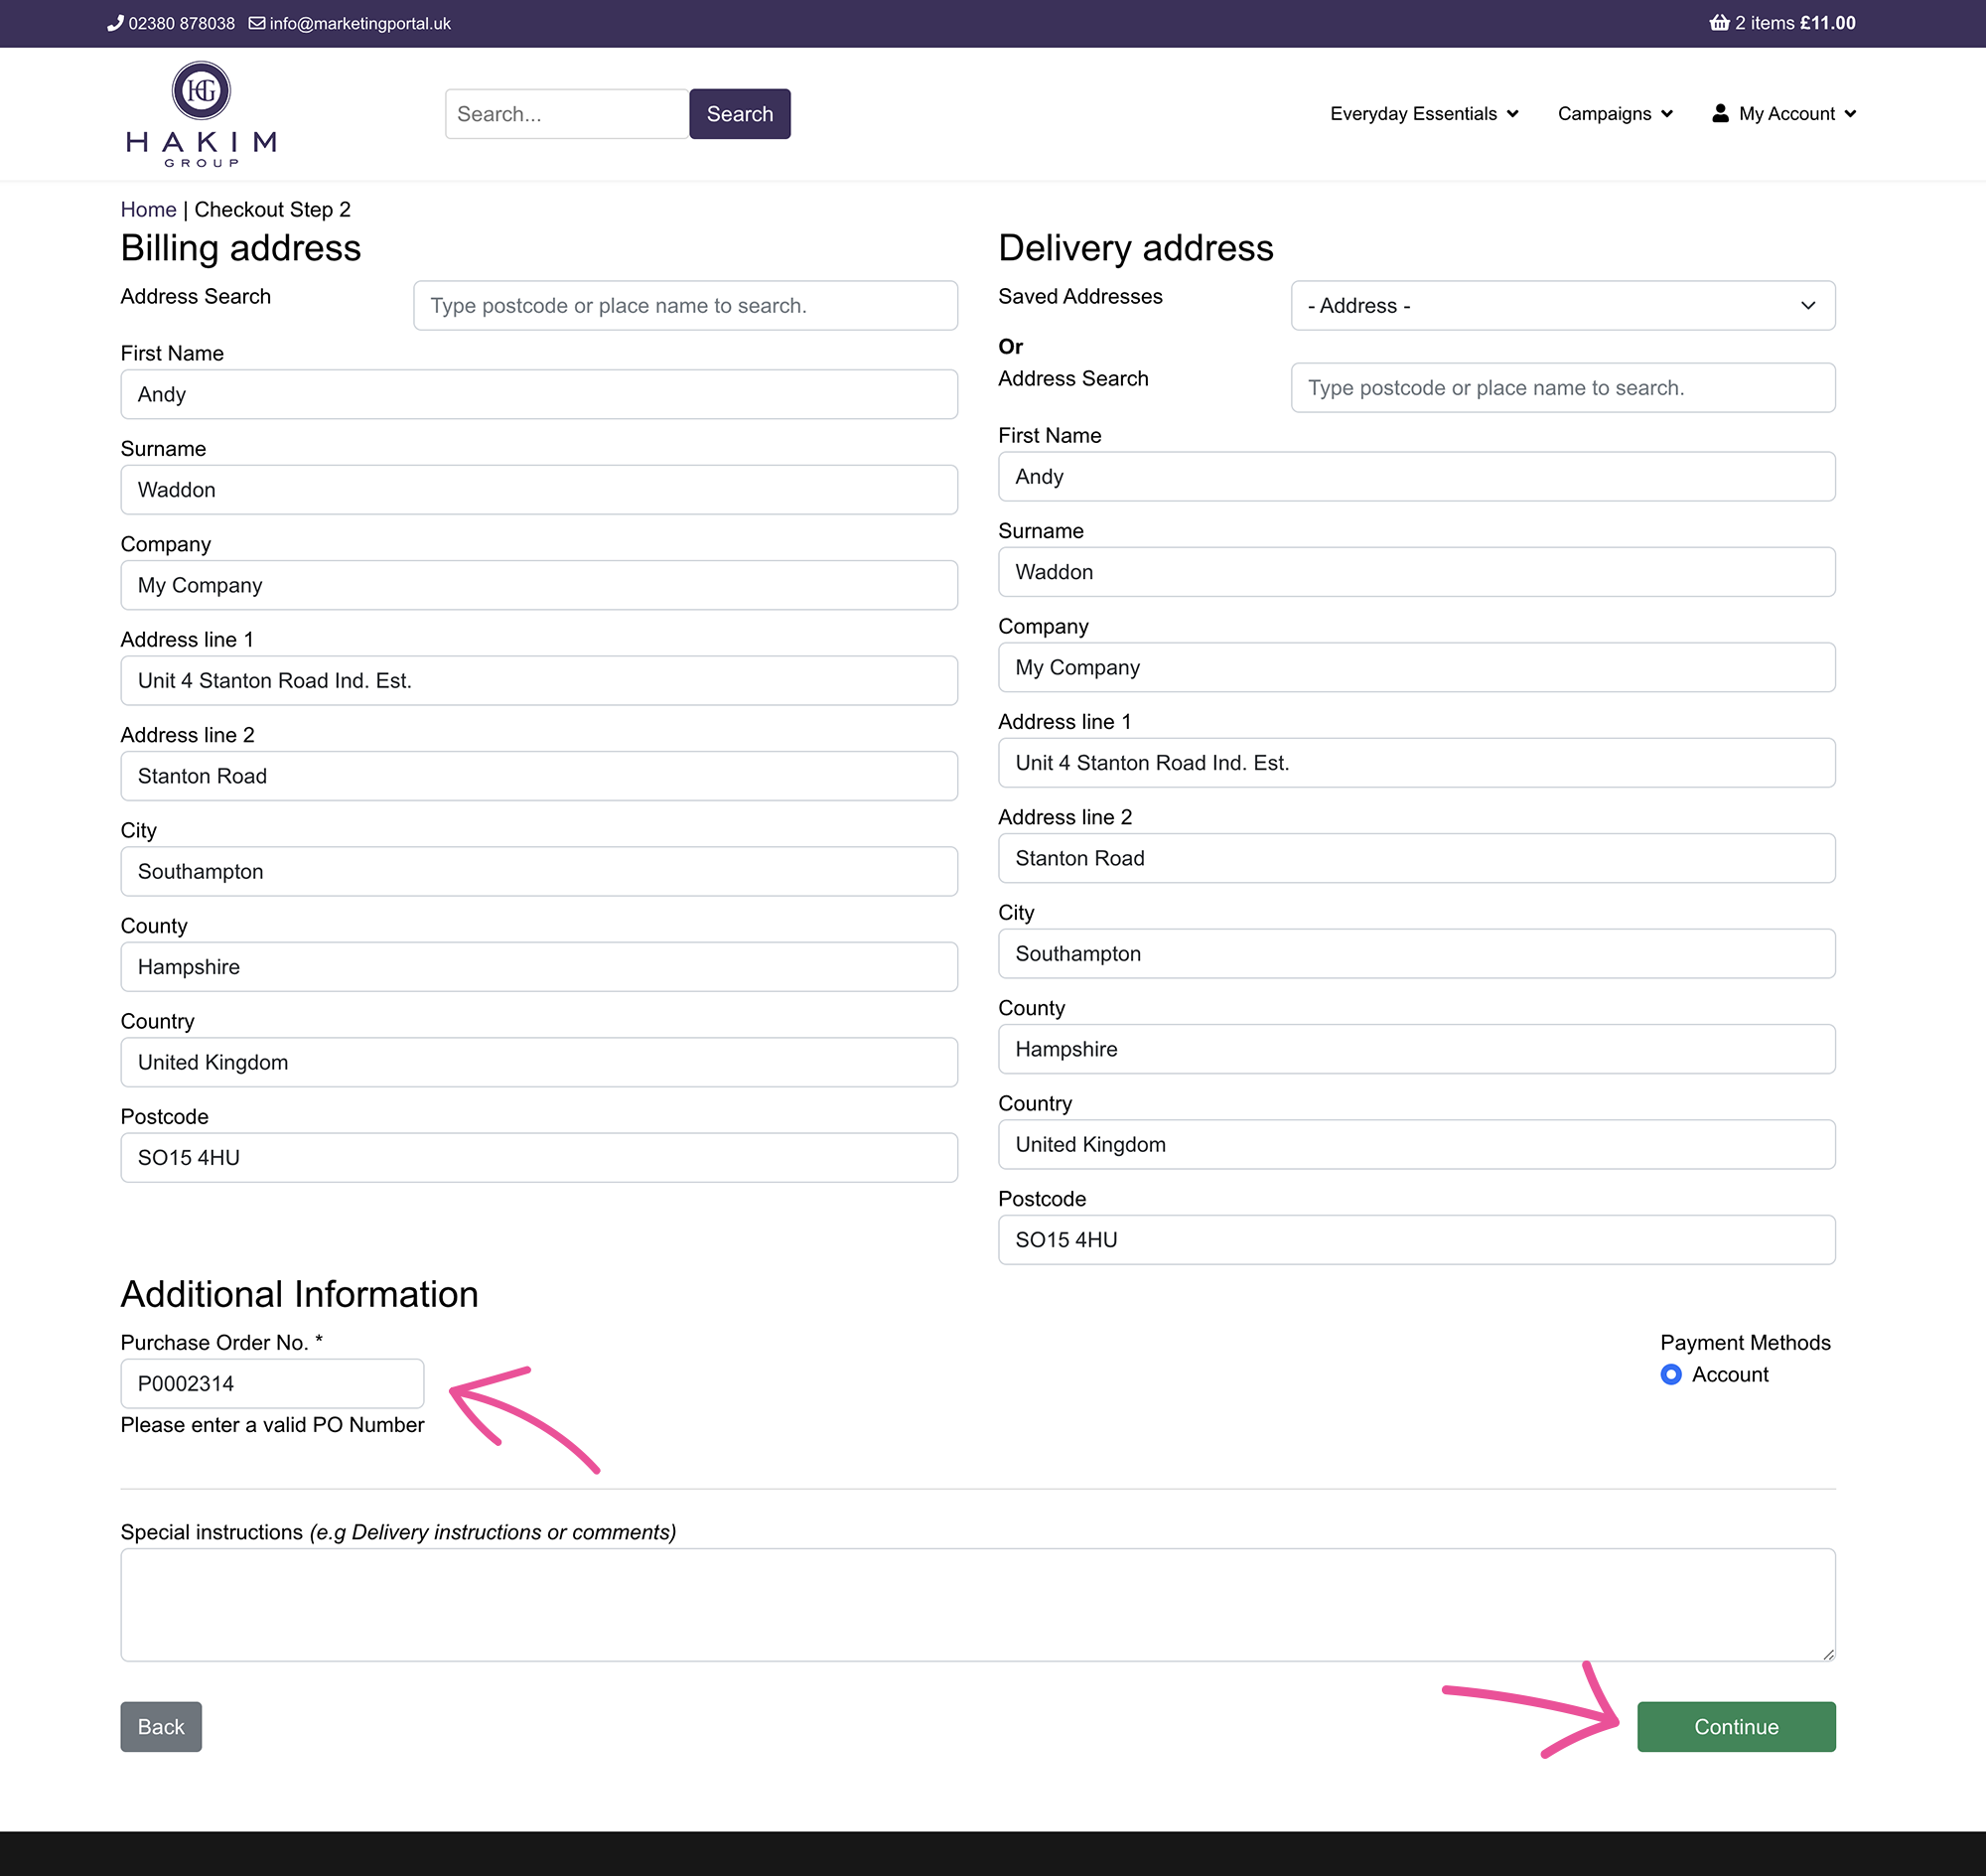Click the delivery County field
Image resolution: width=1986 pixels, height=1876 pixels.
1417,1049
